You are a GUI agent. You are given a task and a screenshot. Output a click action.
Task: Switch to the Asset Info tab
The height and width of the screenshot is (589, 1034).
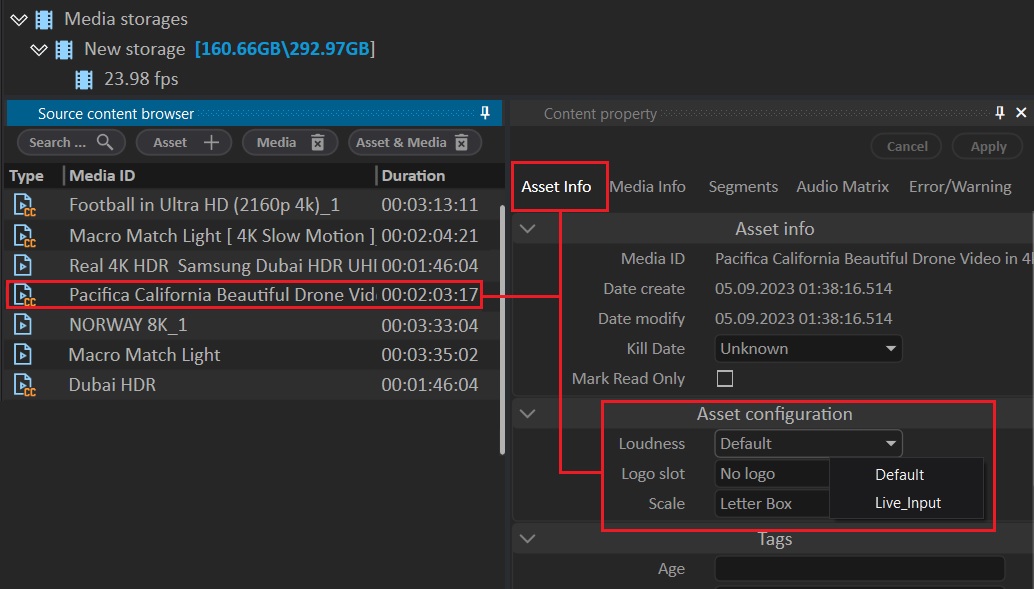click(x=556, y=187)
